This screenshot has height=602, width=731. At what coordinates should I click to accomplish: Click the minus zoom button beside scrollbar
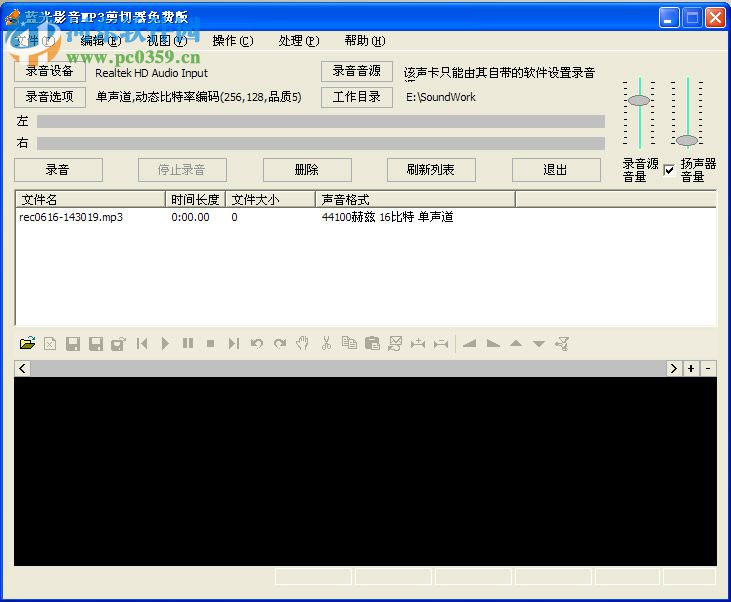(708, 368)
